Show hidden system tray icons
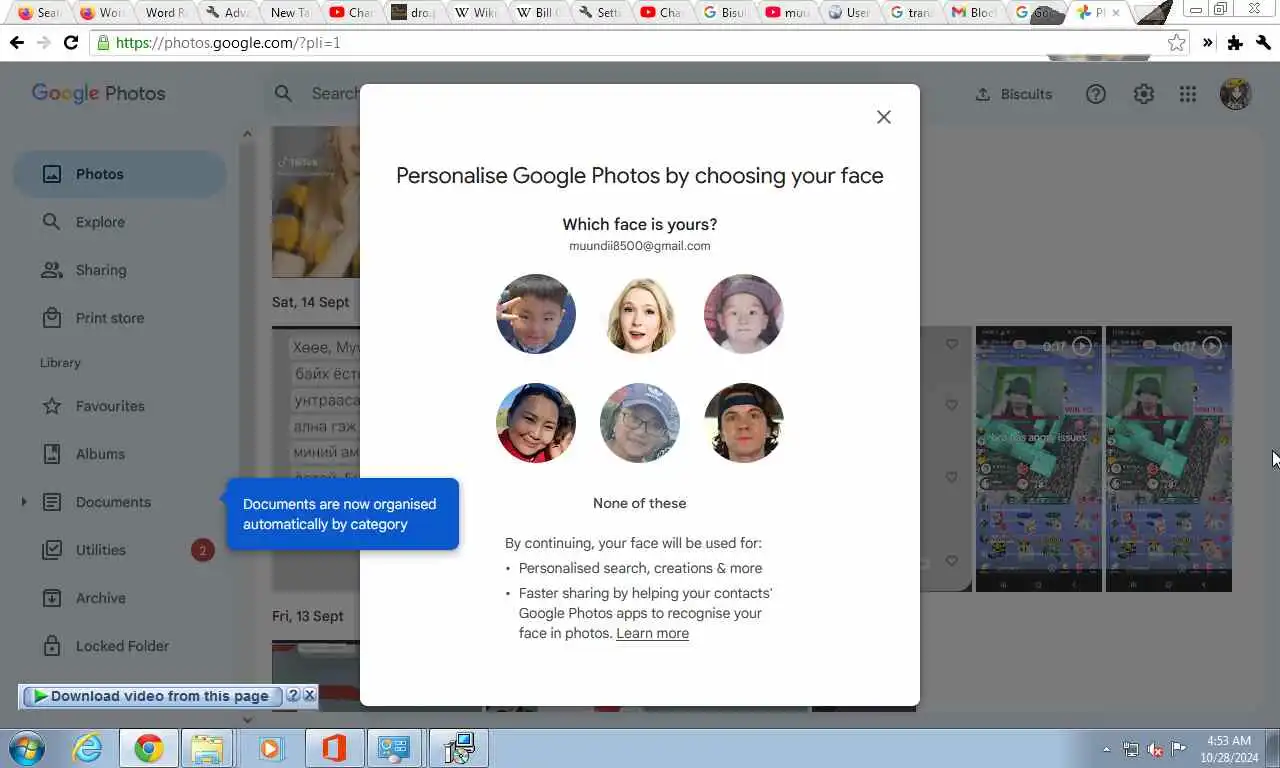The image size is (1280, 768). [1106, 749]
